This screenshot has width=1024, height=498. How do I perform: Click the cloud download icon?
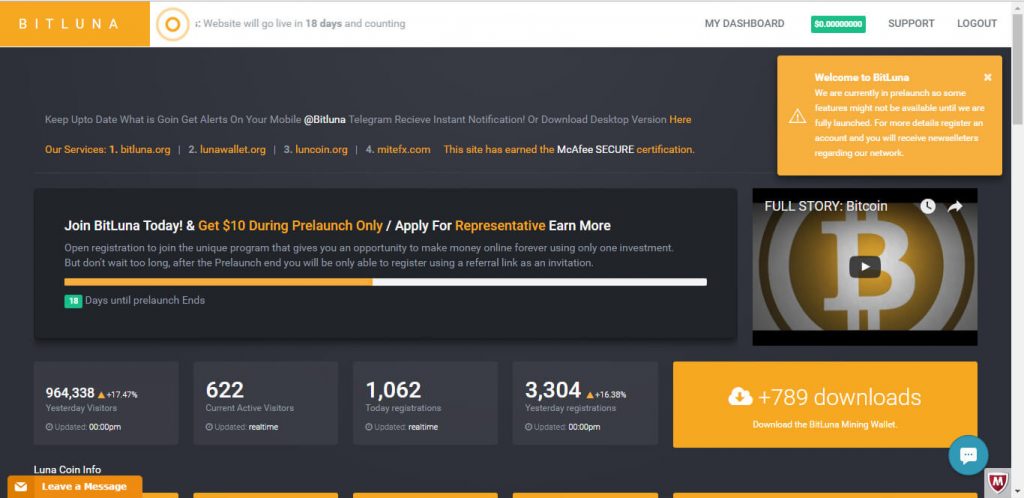tap(740, 397)
